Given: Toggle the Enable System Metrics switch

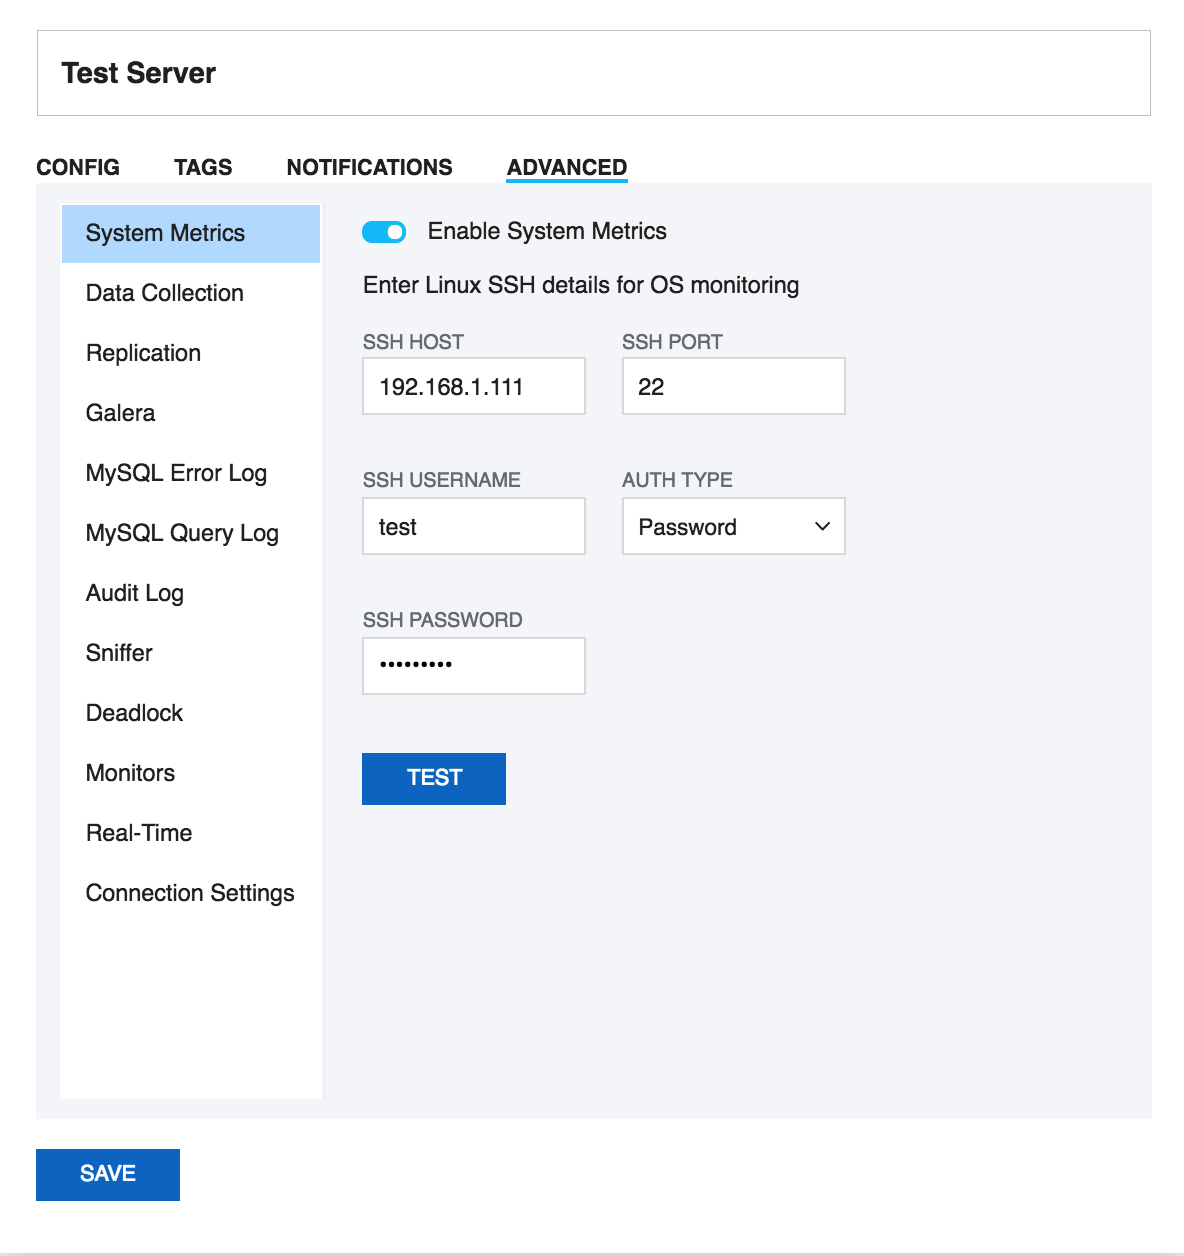Looking at the screenshot, I should pyautogui.click(x=384, y=232).
